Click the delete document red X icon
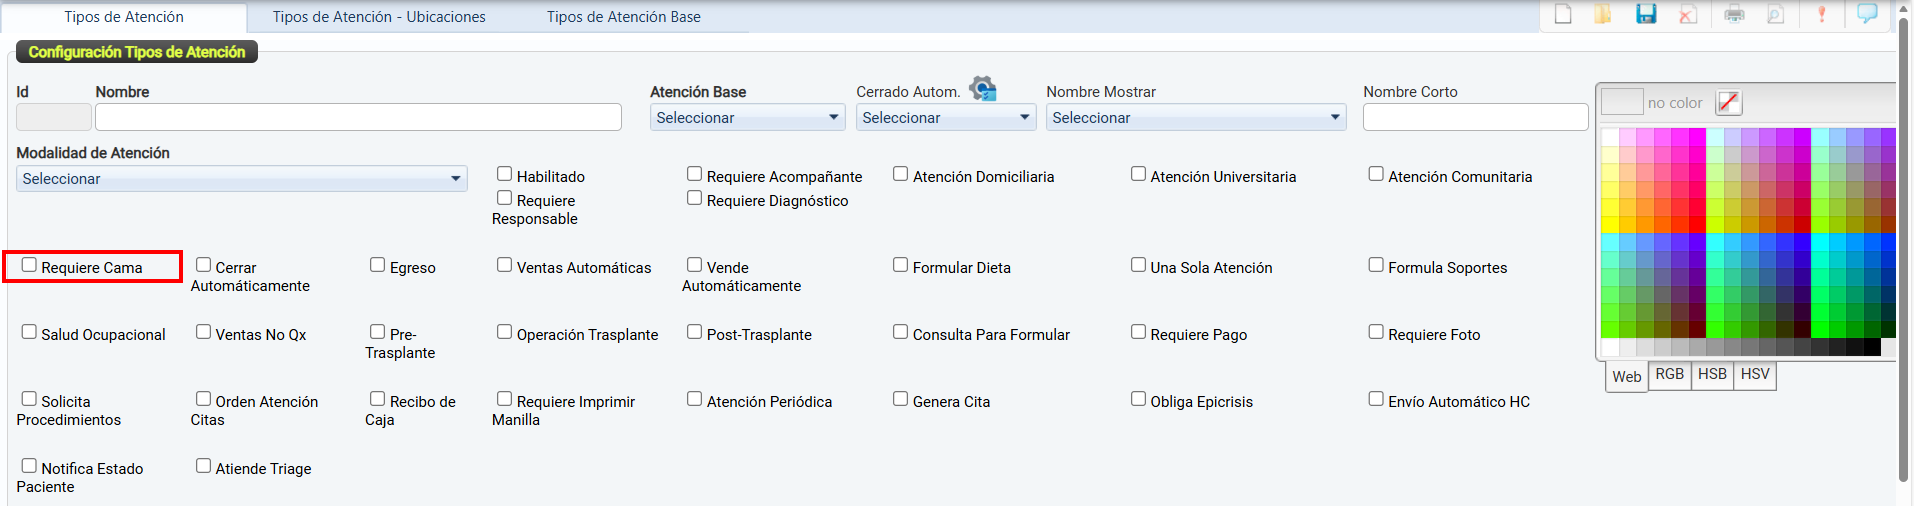The height and width of the screenshot is (506, 1914). point(1688,14)
